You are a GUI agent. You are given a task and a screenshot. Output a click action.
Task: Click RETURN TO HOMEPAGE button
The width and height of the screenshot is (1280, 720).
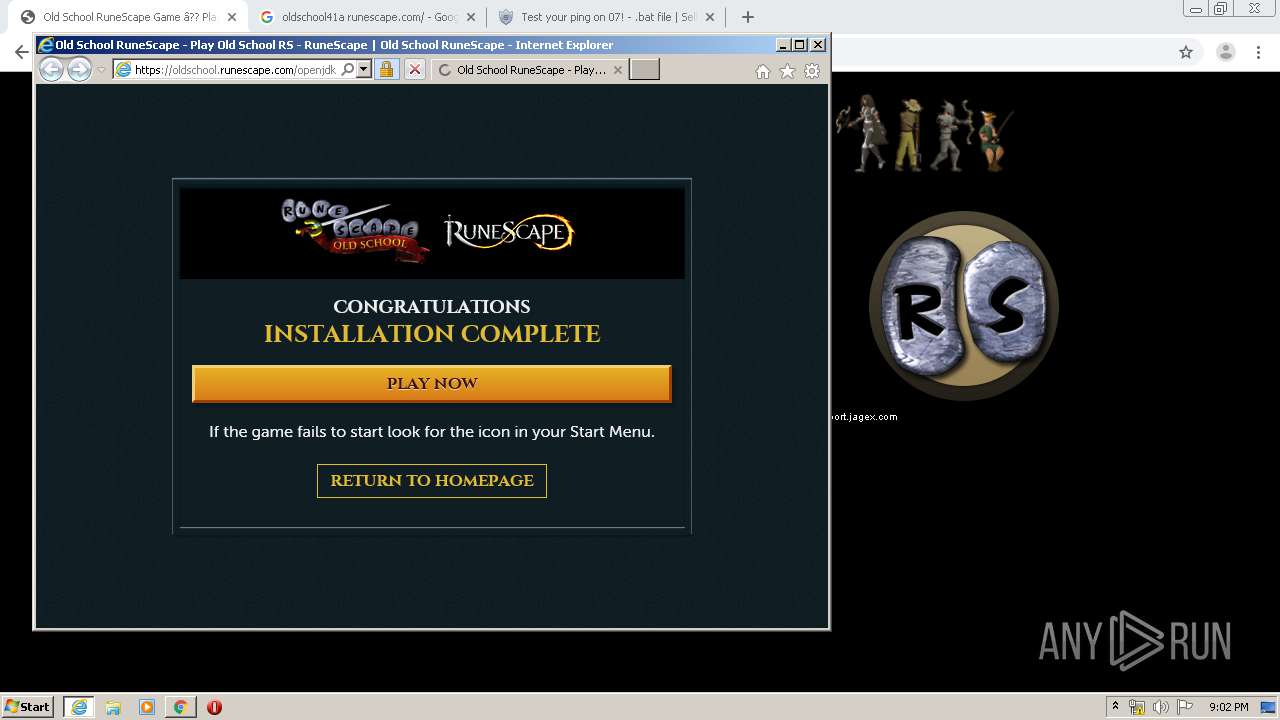coord(432,481)
